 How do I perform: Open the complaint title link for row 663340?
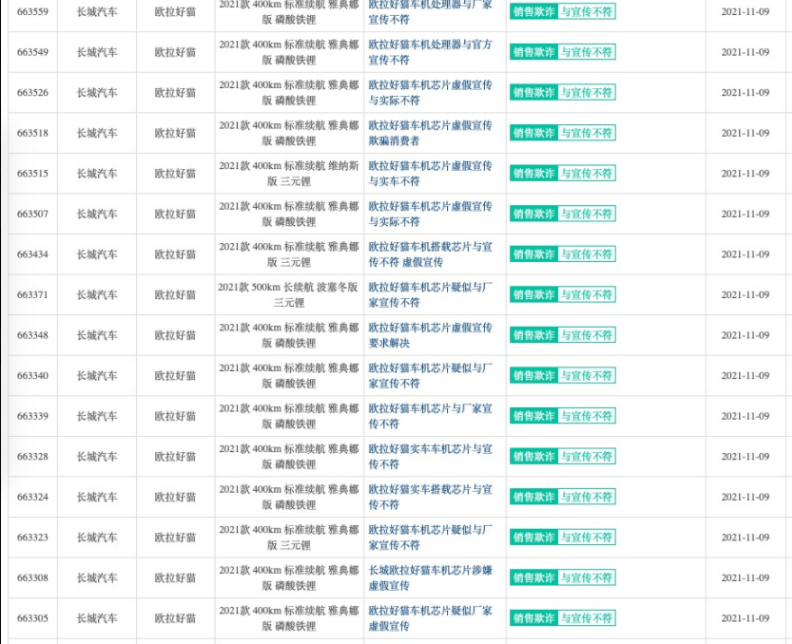pyautogui.click(x=430, y=375)
